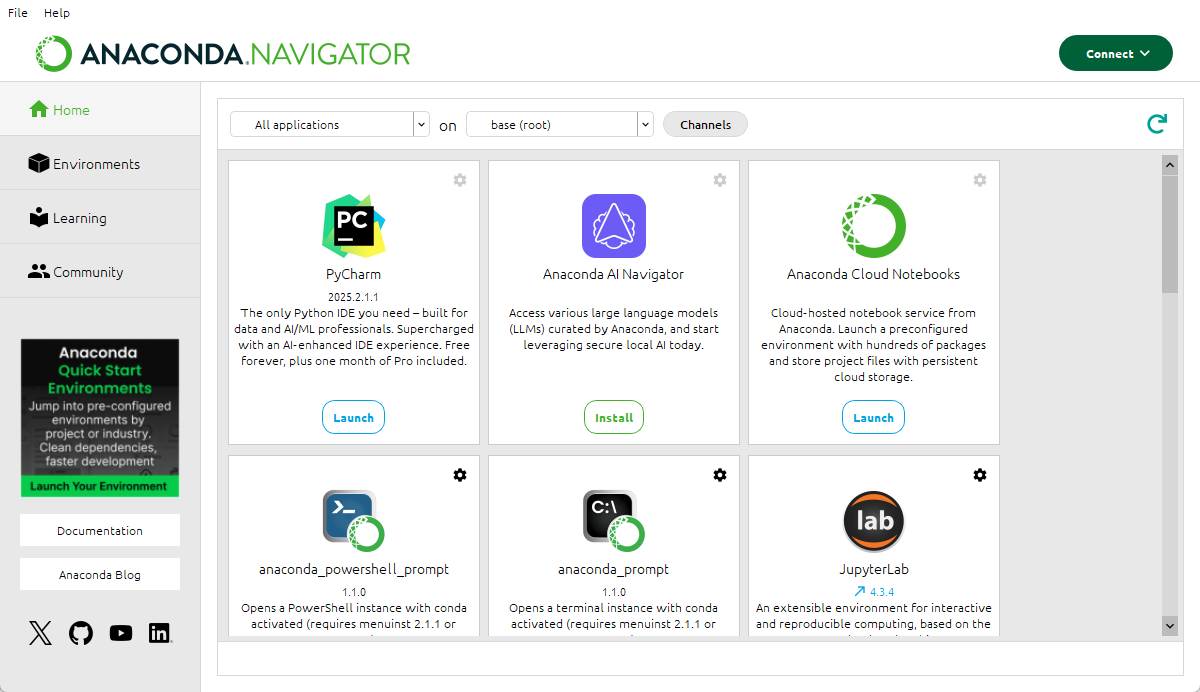Click the JupyterLab lab icon
Image resolution: width=1200 pixels, height=692 pixels.
tap(874, 521)
